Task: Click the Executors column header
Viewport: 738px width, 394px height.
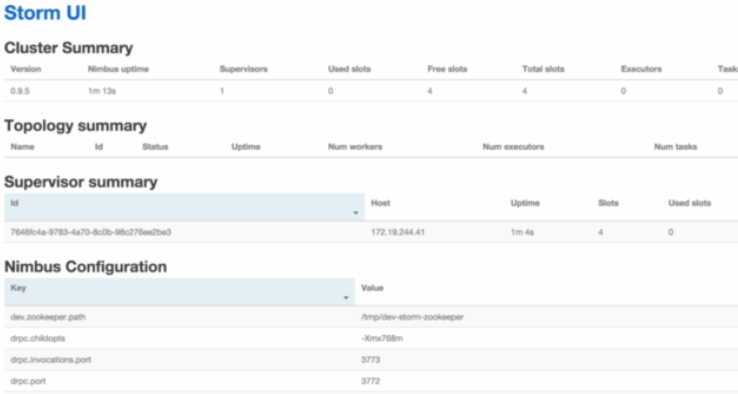Action: pyautogui.click(x=641, y=69)
